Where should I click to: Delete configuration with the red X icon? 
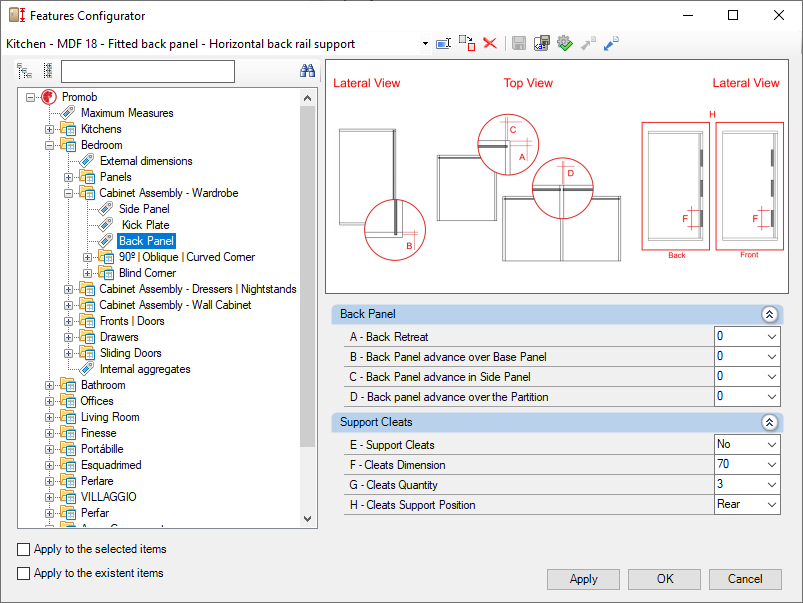490,43
